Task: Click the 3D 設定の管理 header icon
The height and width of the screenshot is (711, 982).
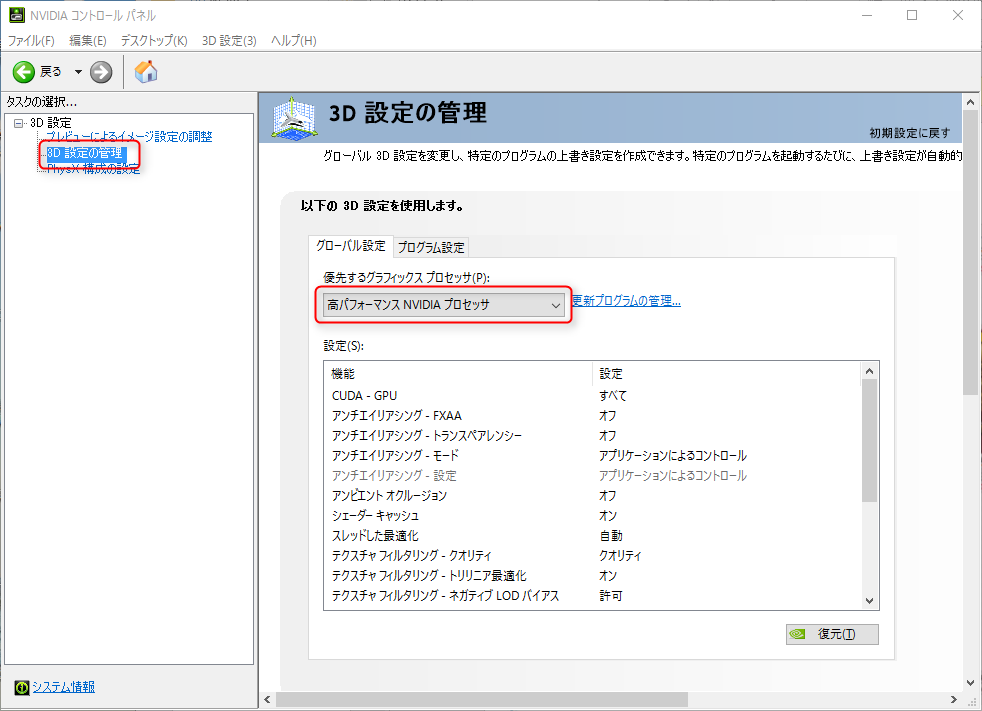Action: click(x=294, y=118)
